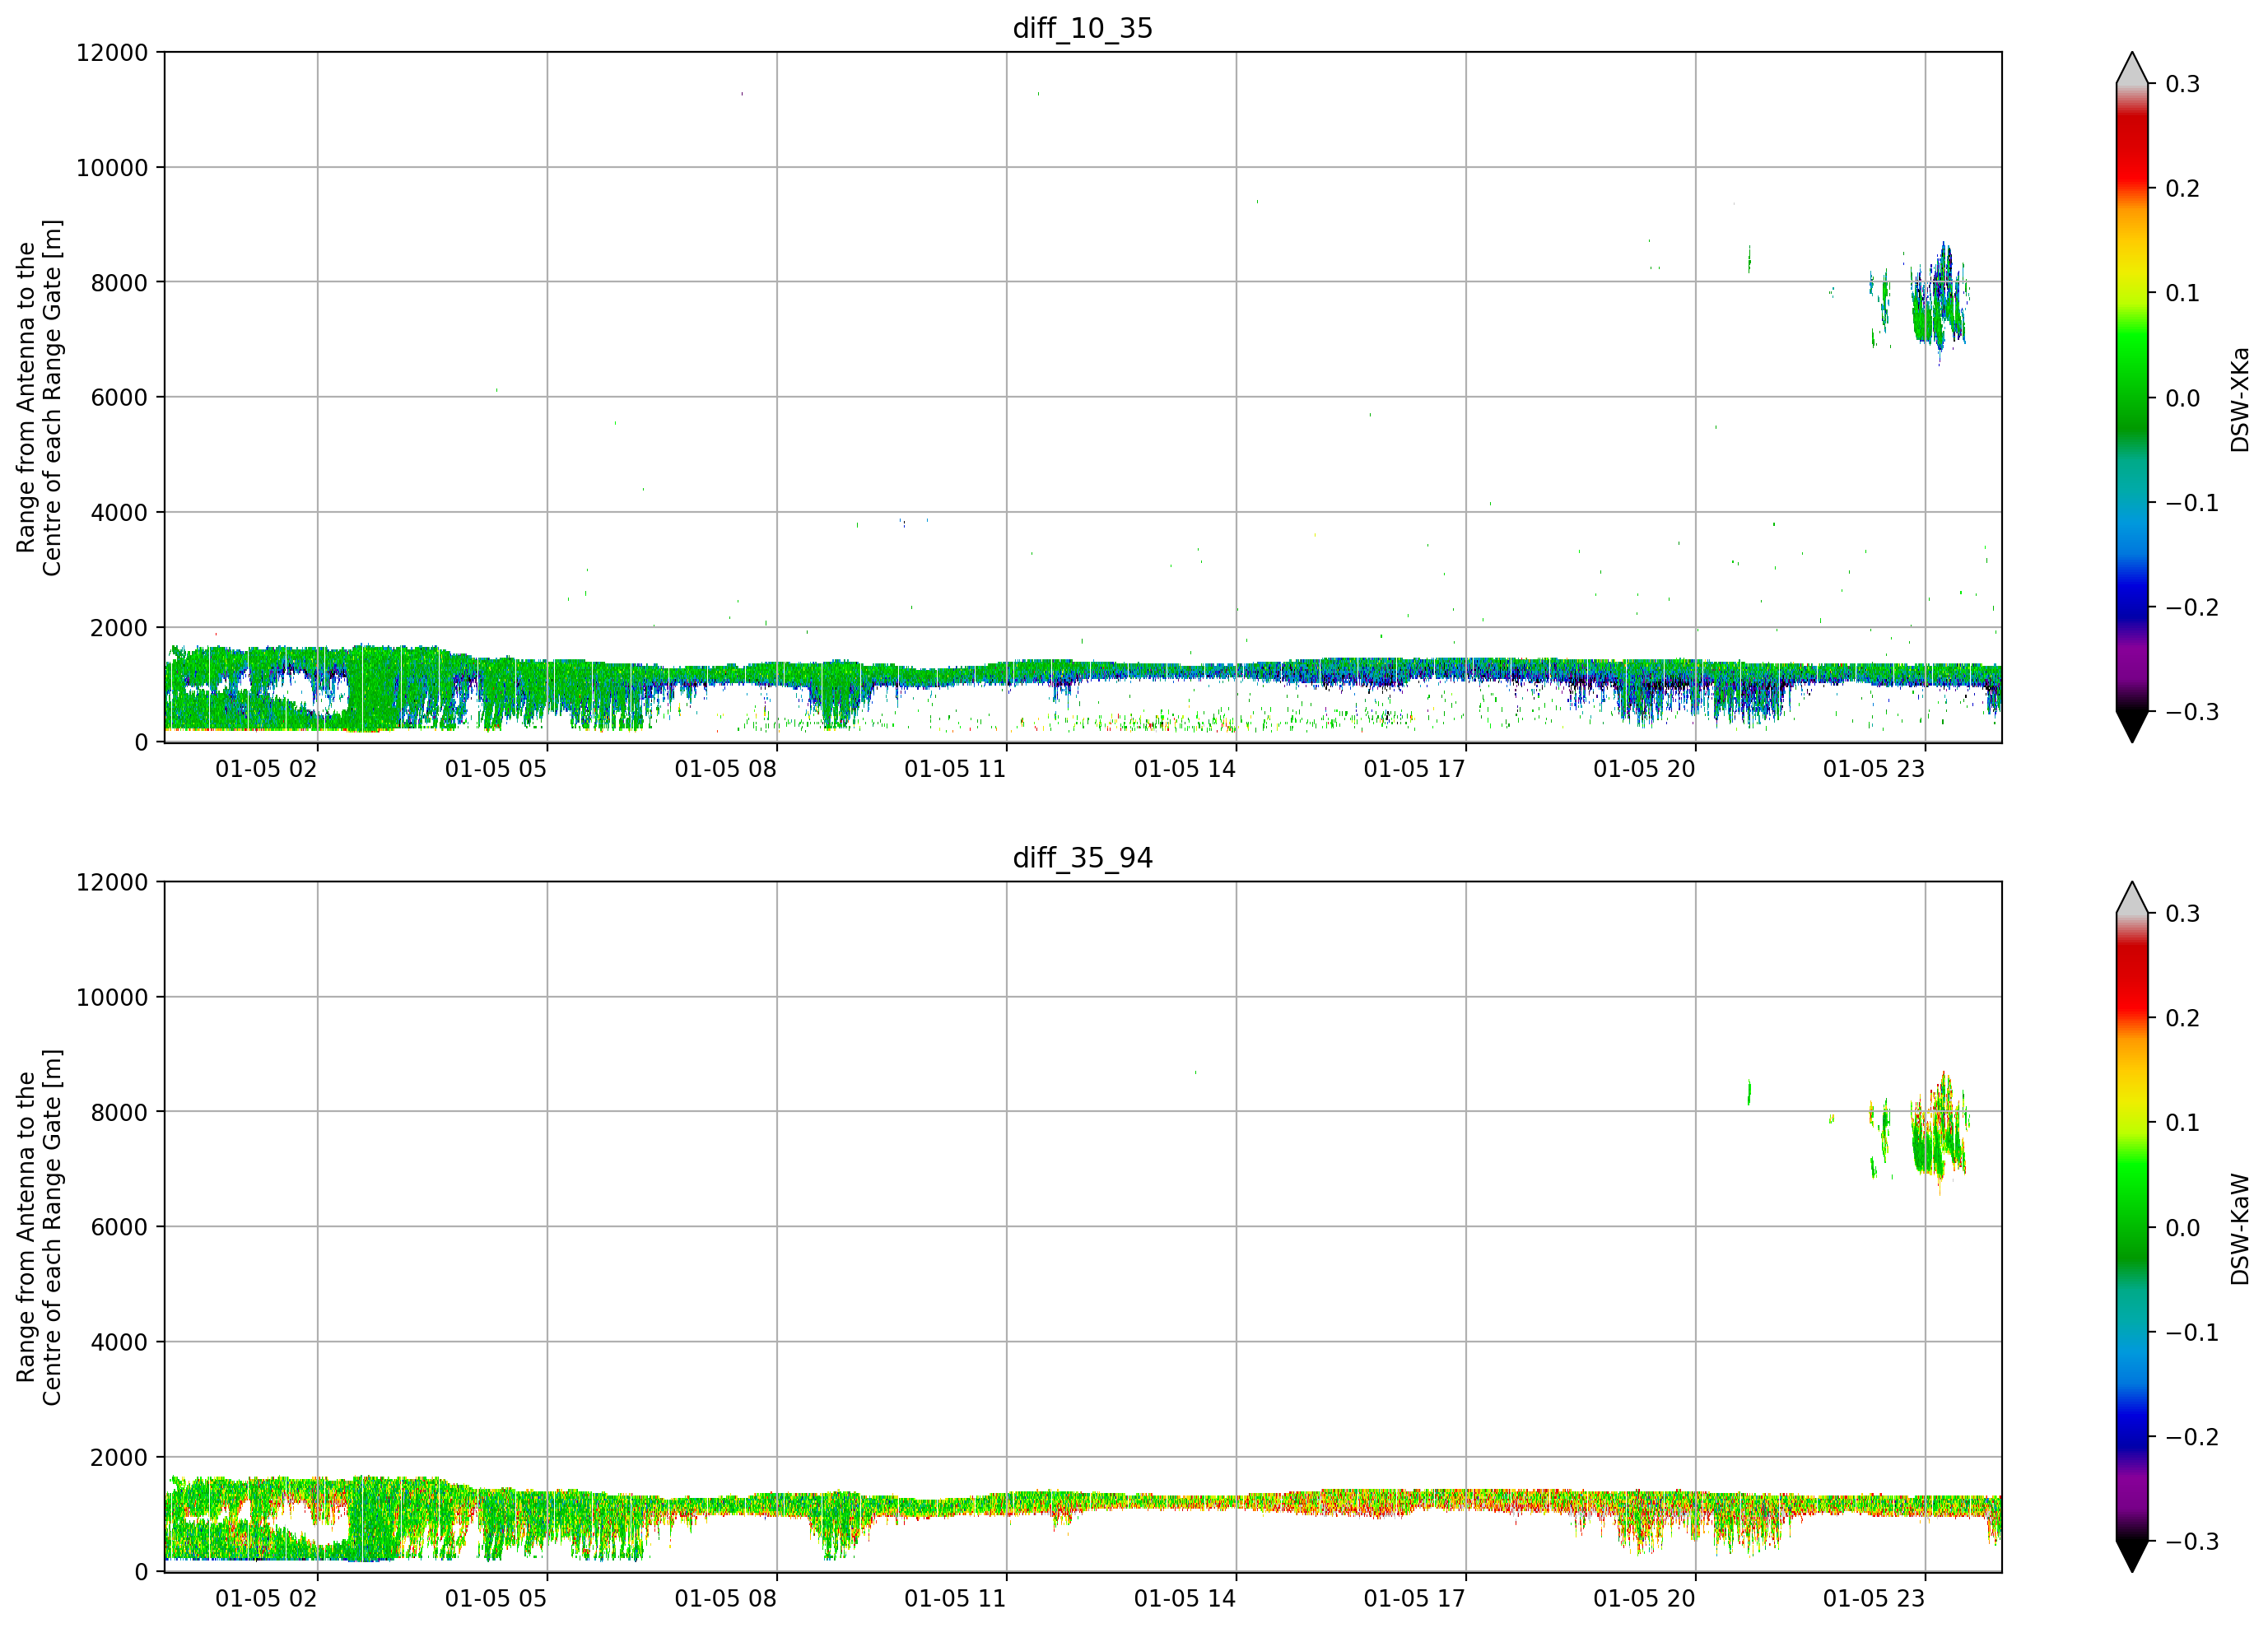This screenshot has width=2268, height=1628.
Task: Click the 0.1 tick on DSW-XKa colorbar
Action: click(2183, 294)
